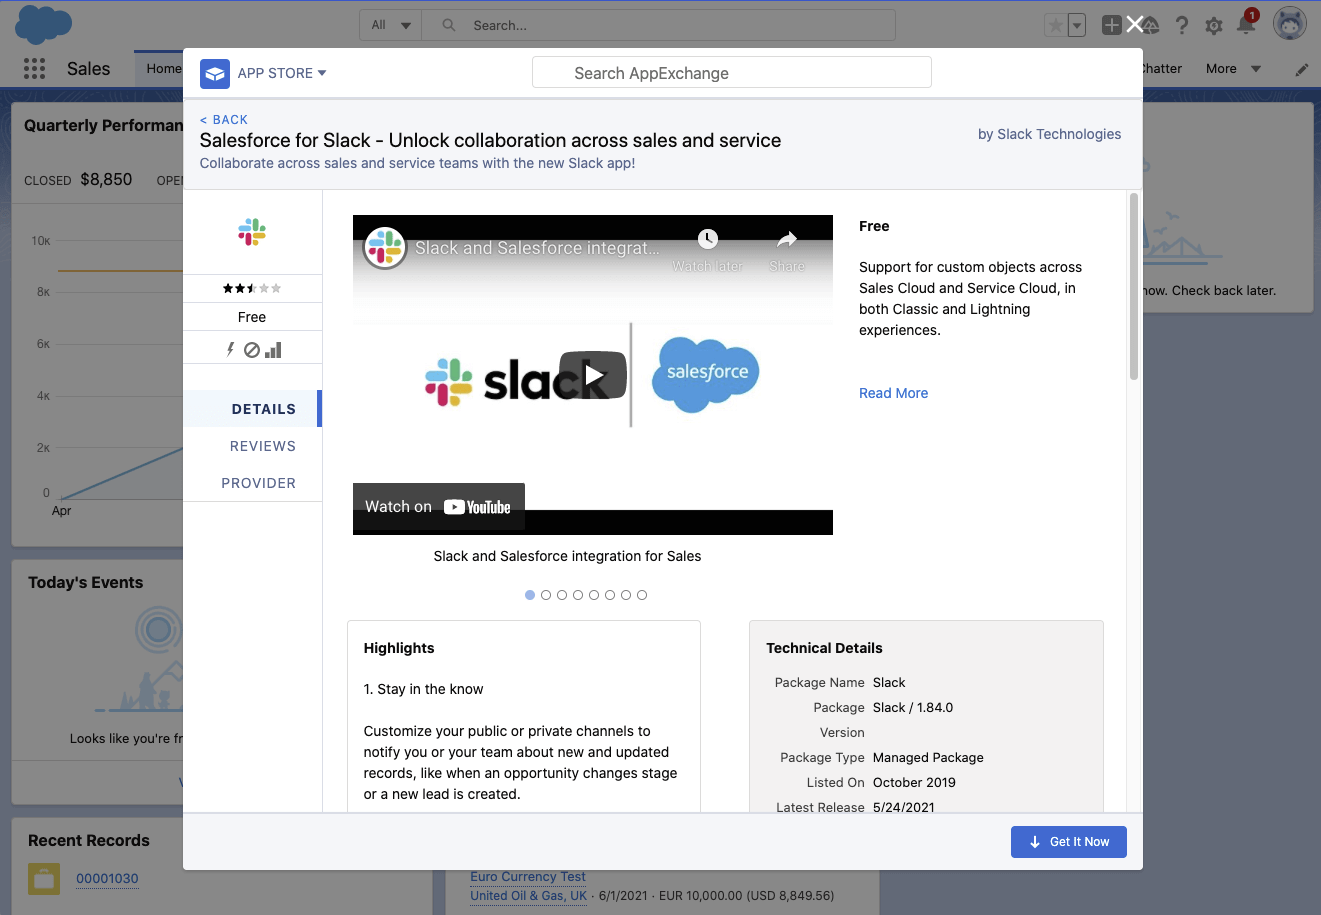Select the last carousel dot
This screenshot has height=915, width=1321.
pyautogui.click(x=642, y=595)
